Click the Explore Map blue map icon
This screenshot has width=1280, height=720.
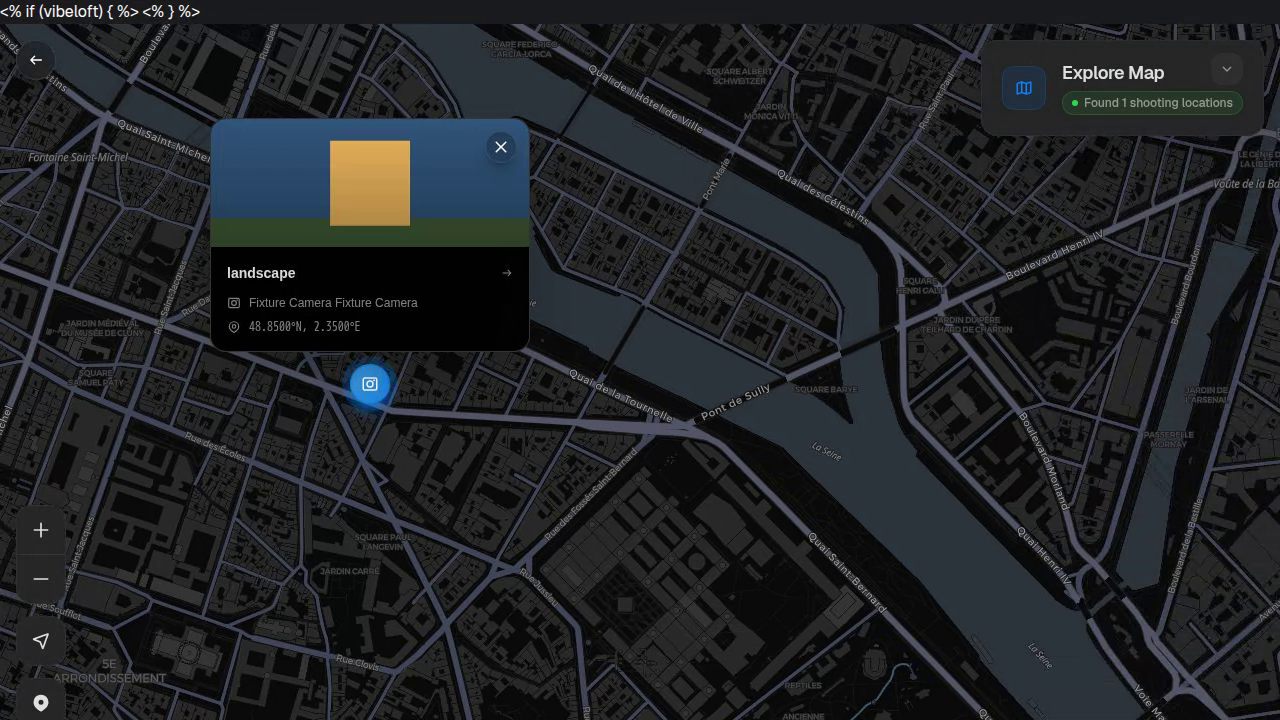pos(1024,88)
